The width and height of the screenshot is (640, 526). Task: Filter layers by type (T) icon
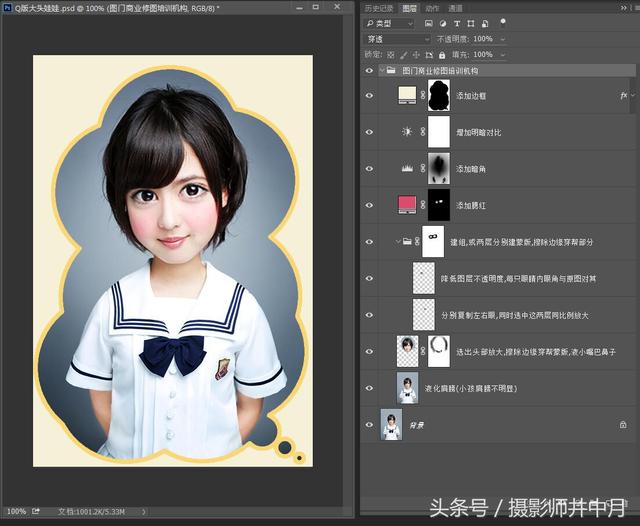tap(457, 24)
